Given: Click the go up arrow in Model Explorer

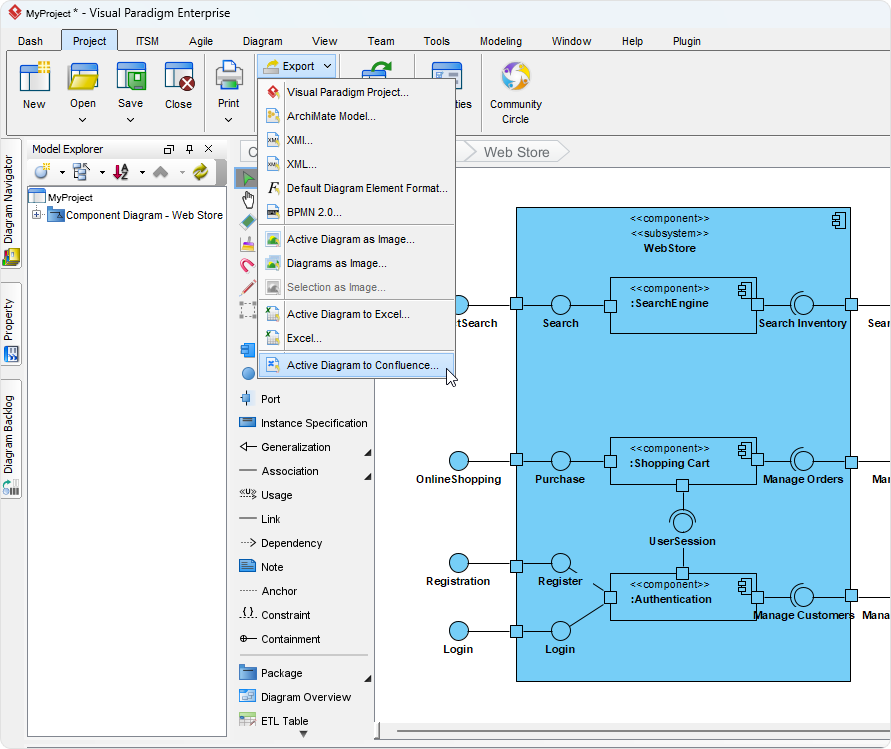Looking at the screenshot, I should (161, 172).
